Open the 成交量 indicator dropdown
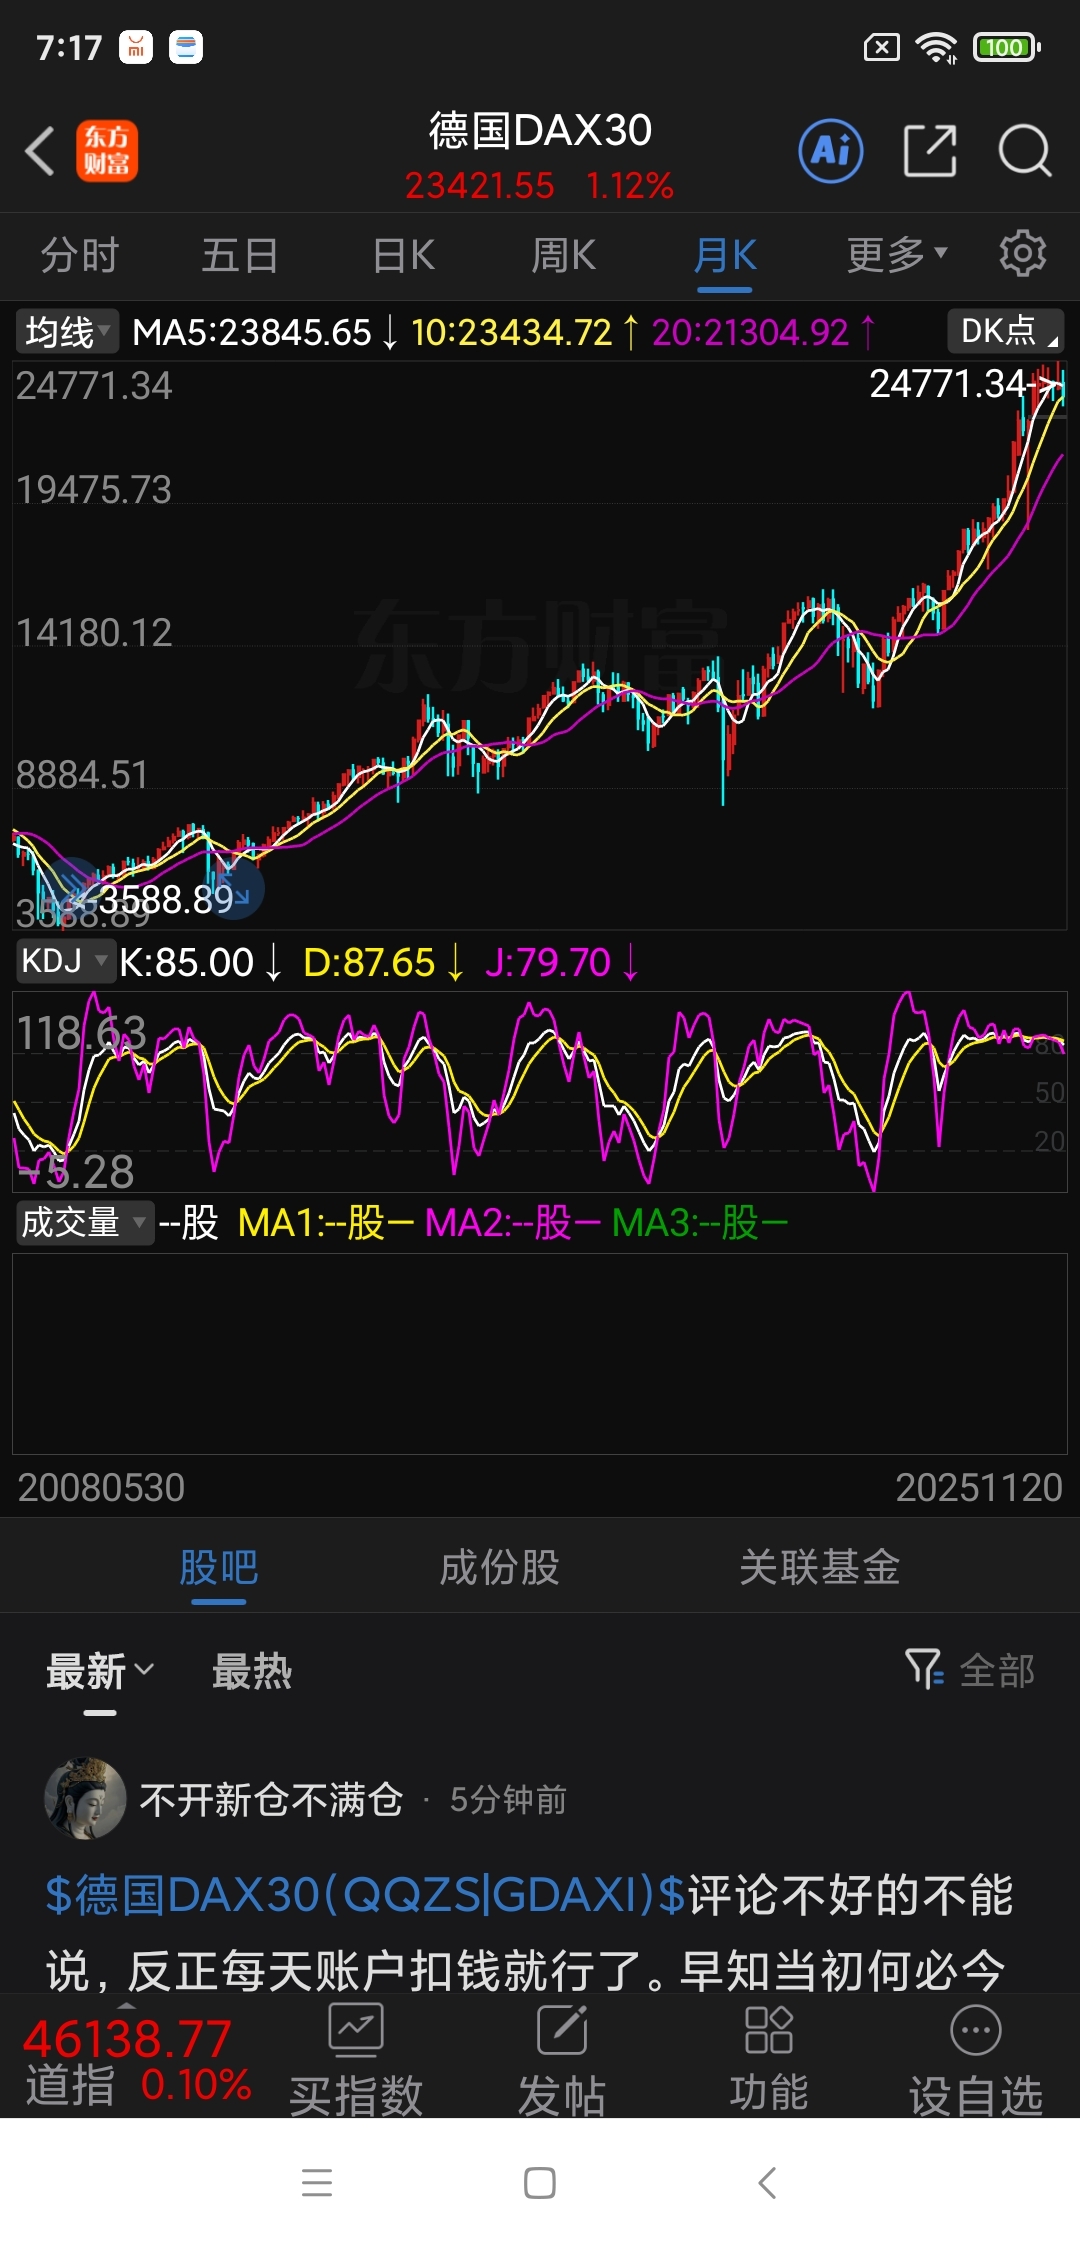This screenshot has height=2248, width=1080. coord(85,1222)
